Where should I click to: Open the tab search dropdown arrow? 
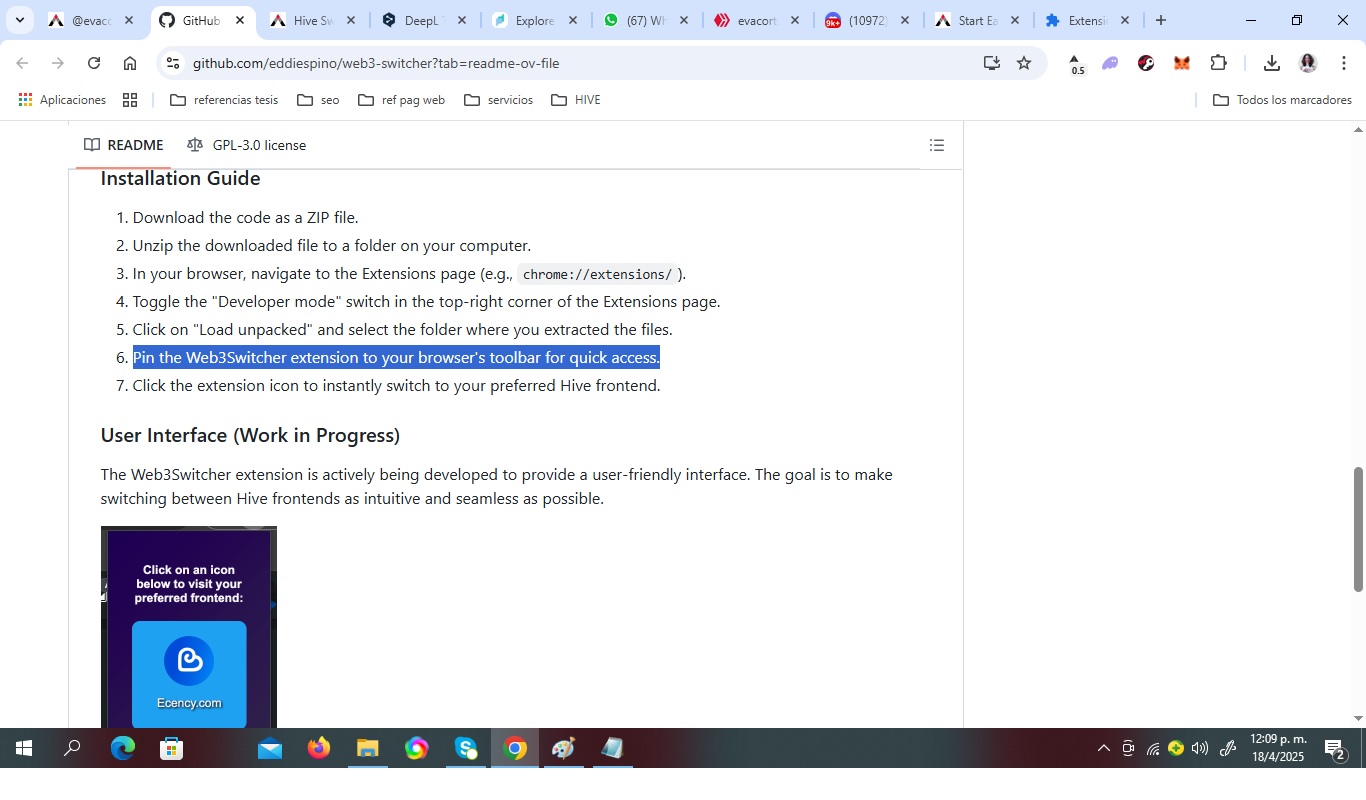click(19, 20)
